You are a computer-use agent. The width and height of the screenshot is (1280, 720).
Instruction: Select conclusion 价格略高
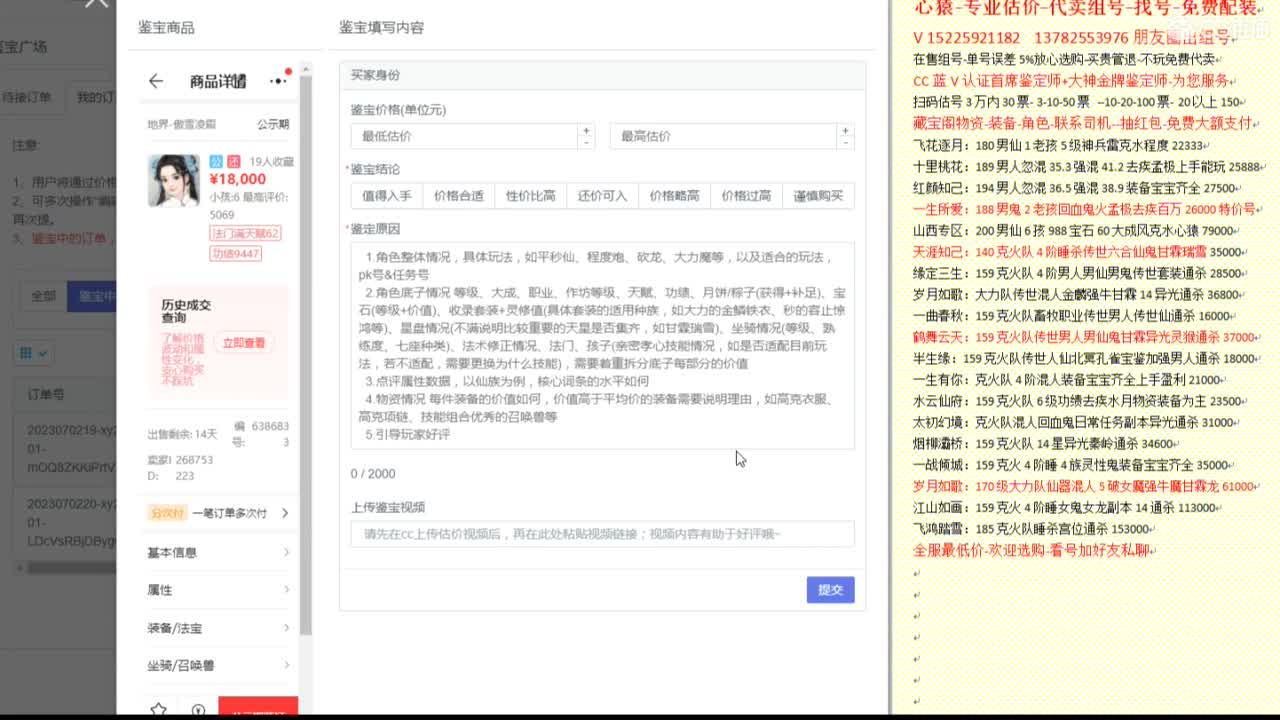point(675,196)
